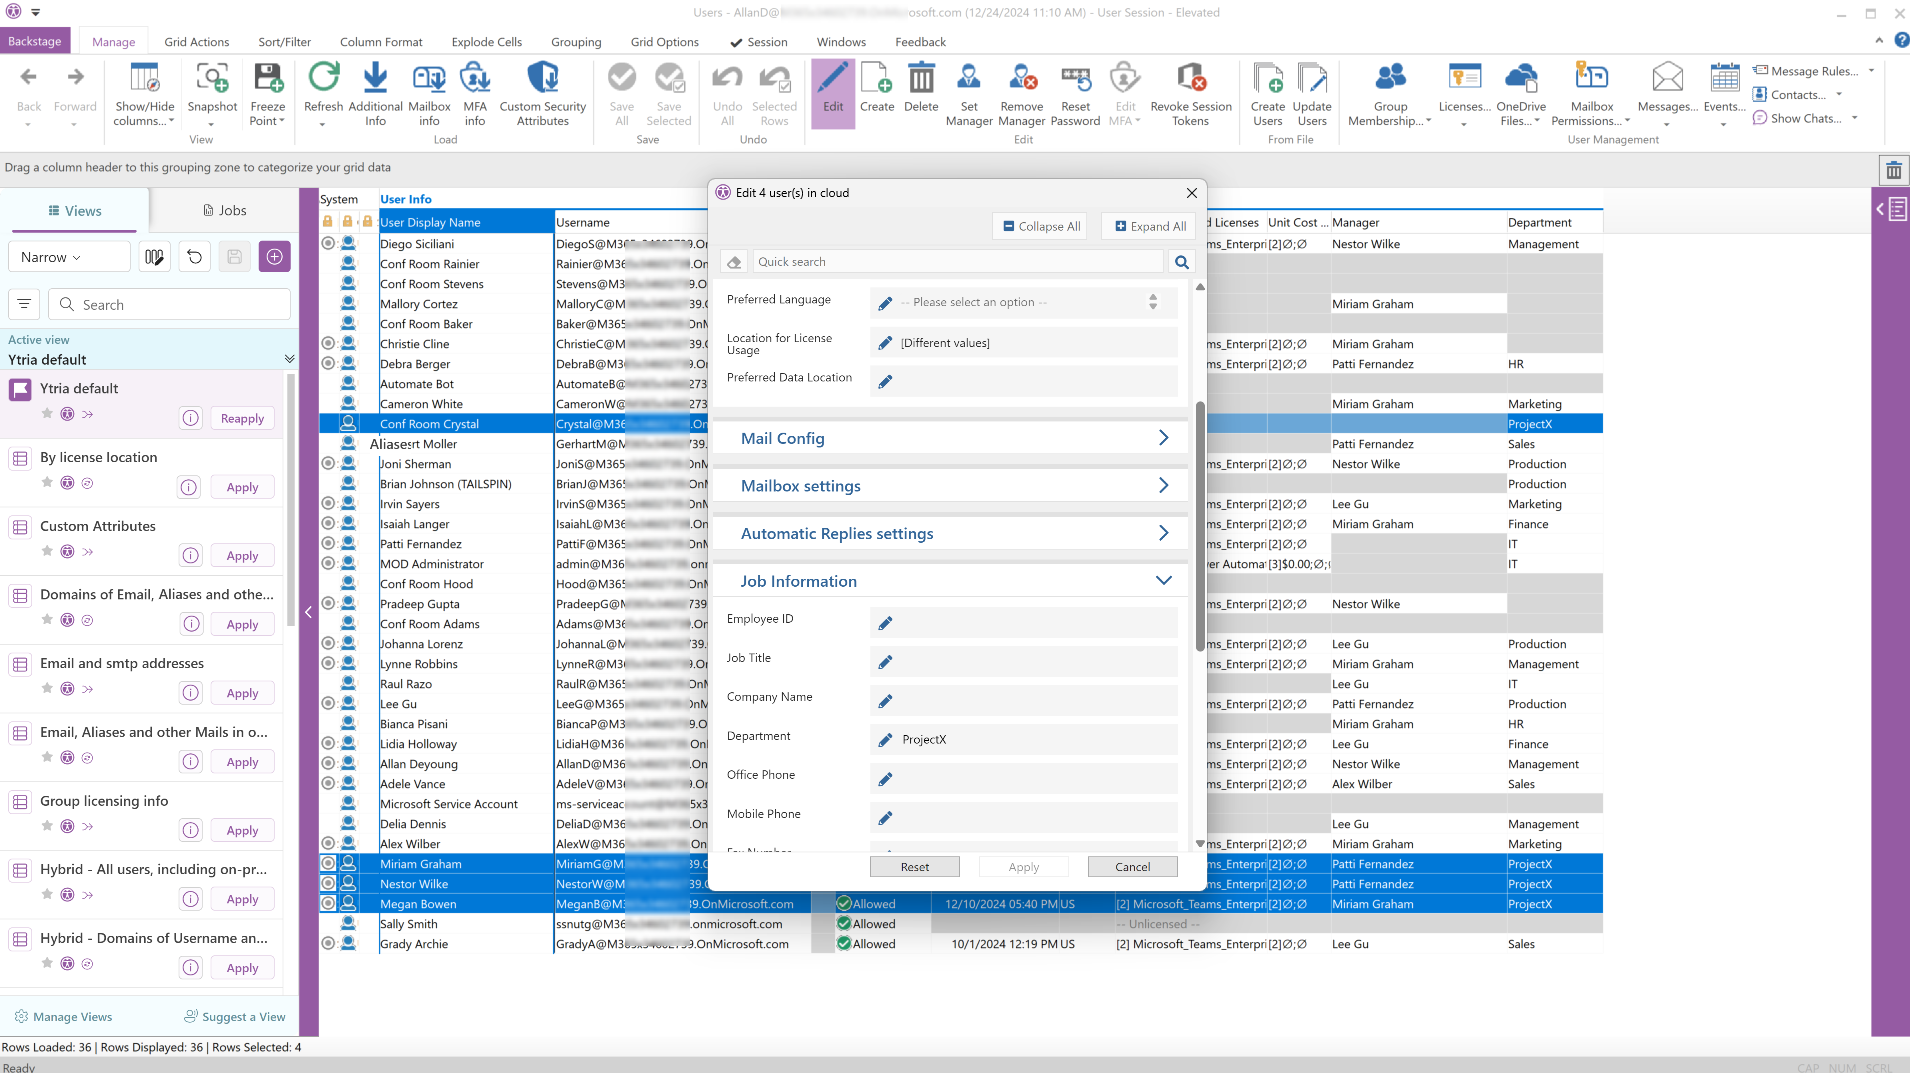Screen dimensions: 1910x1073
Task: Click the Reset Password icon
Action: (x=1075, y=78)
